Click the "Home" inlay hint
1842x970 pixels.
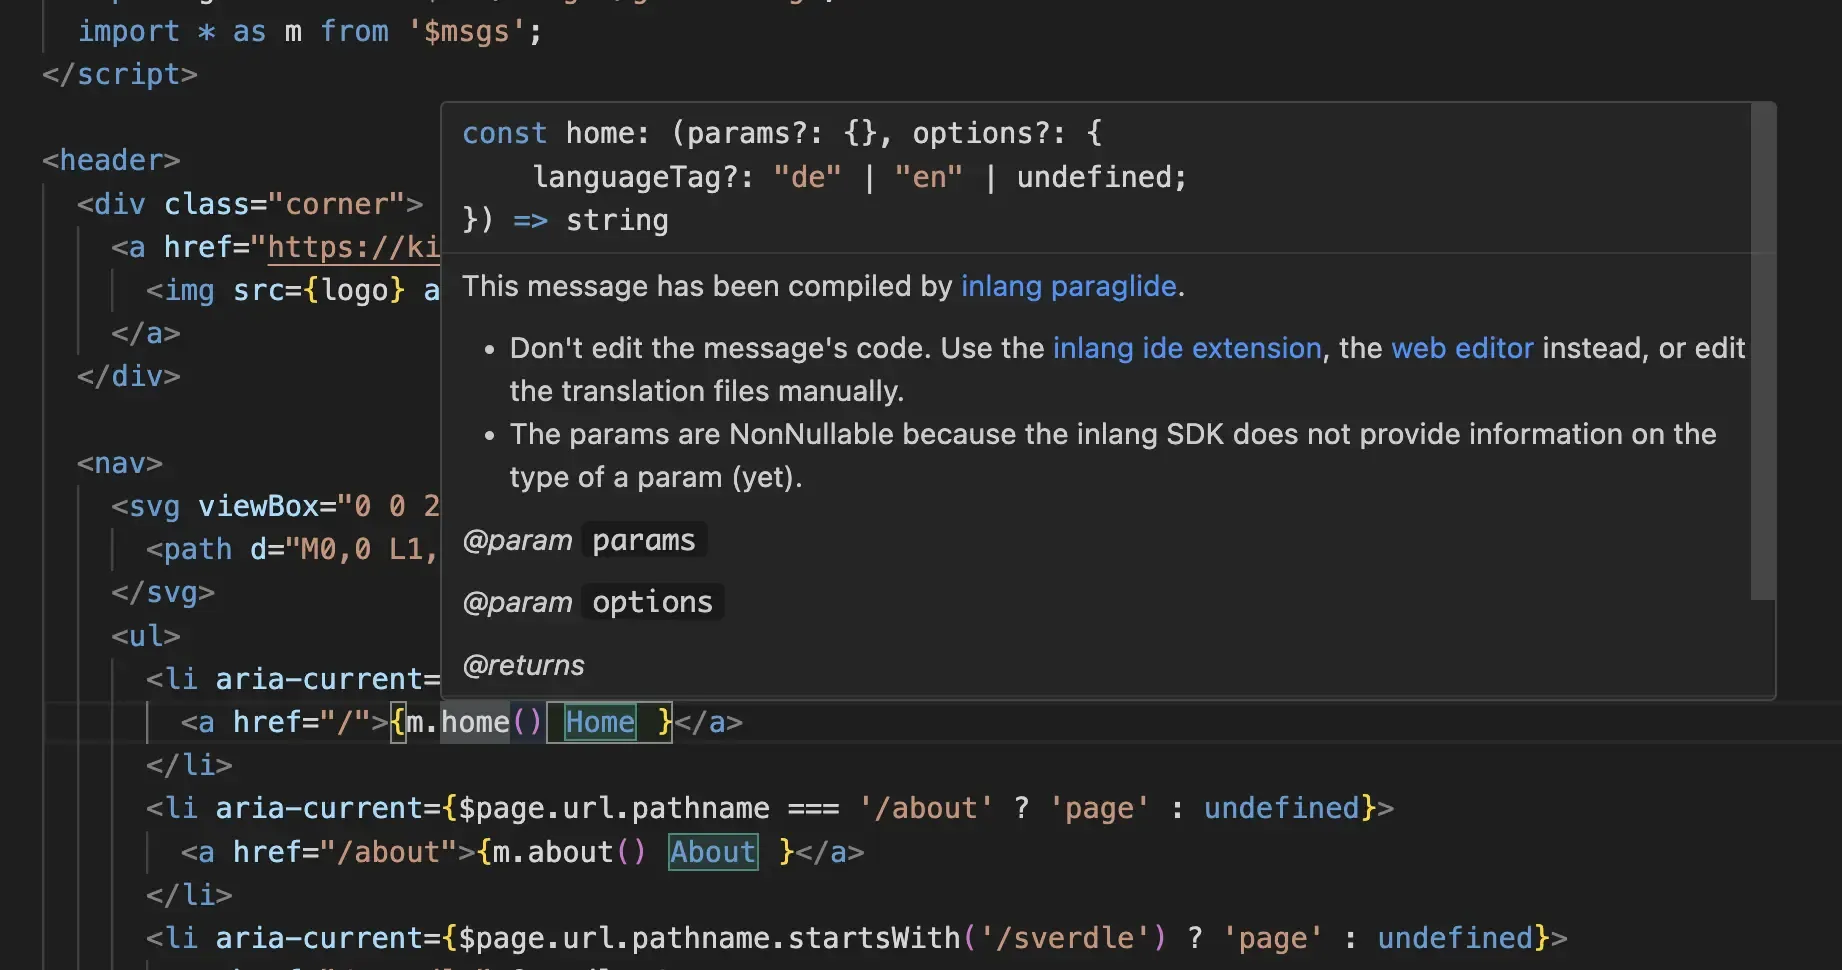point(599,722)
